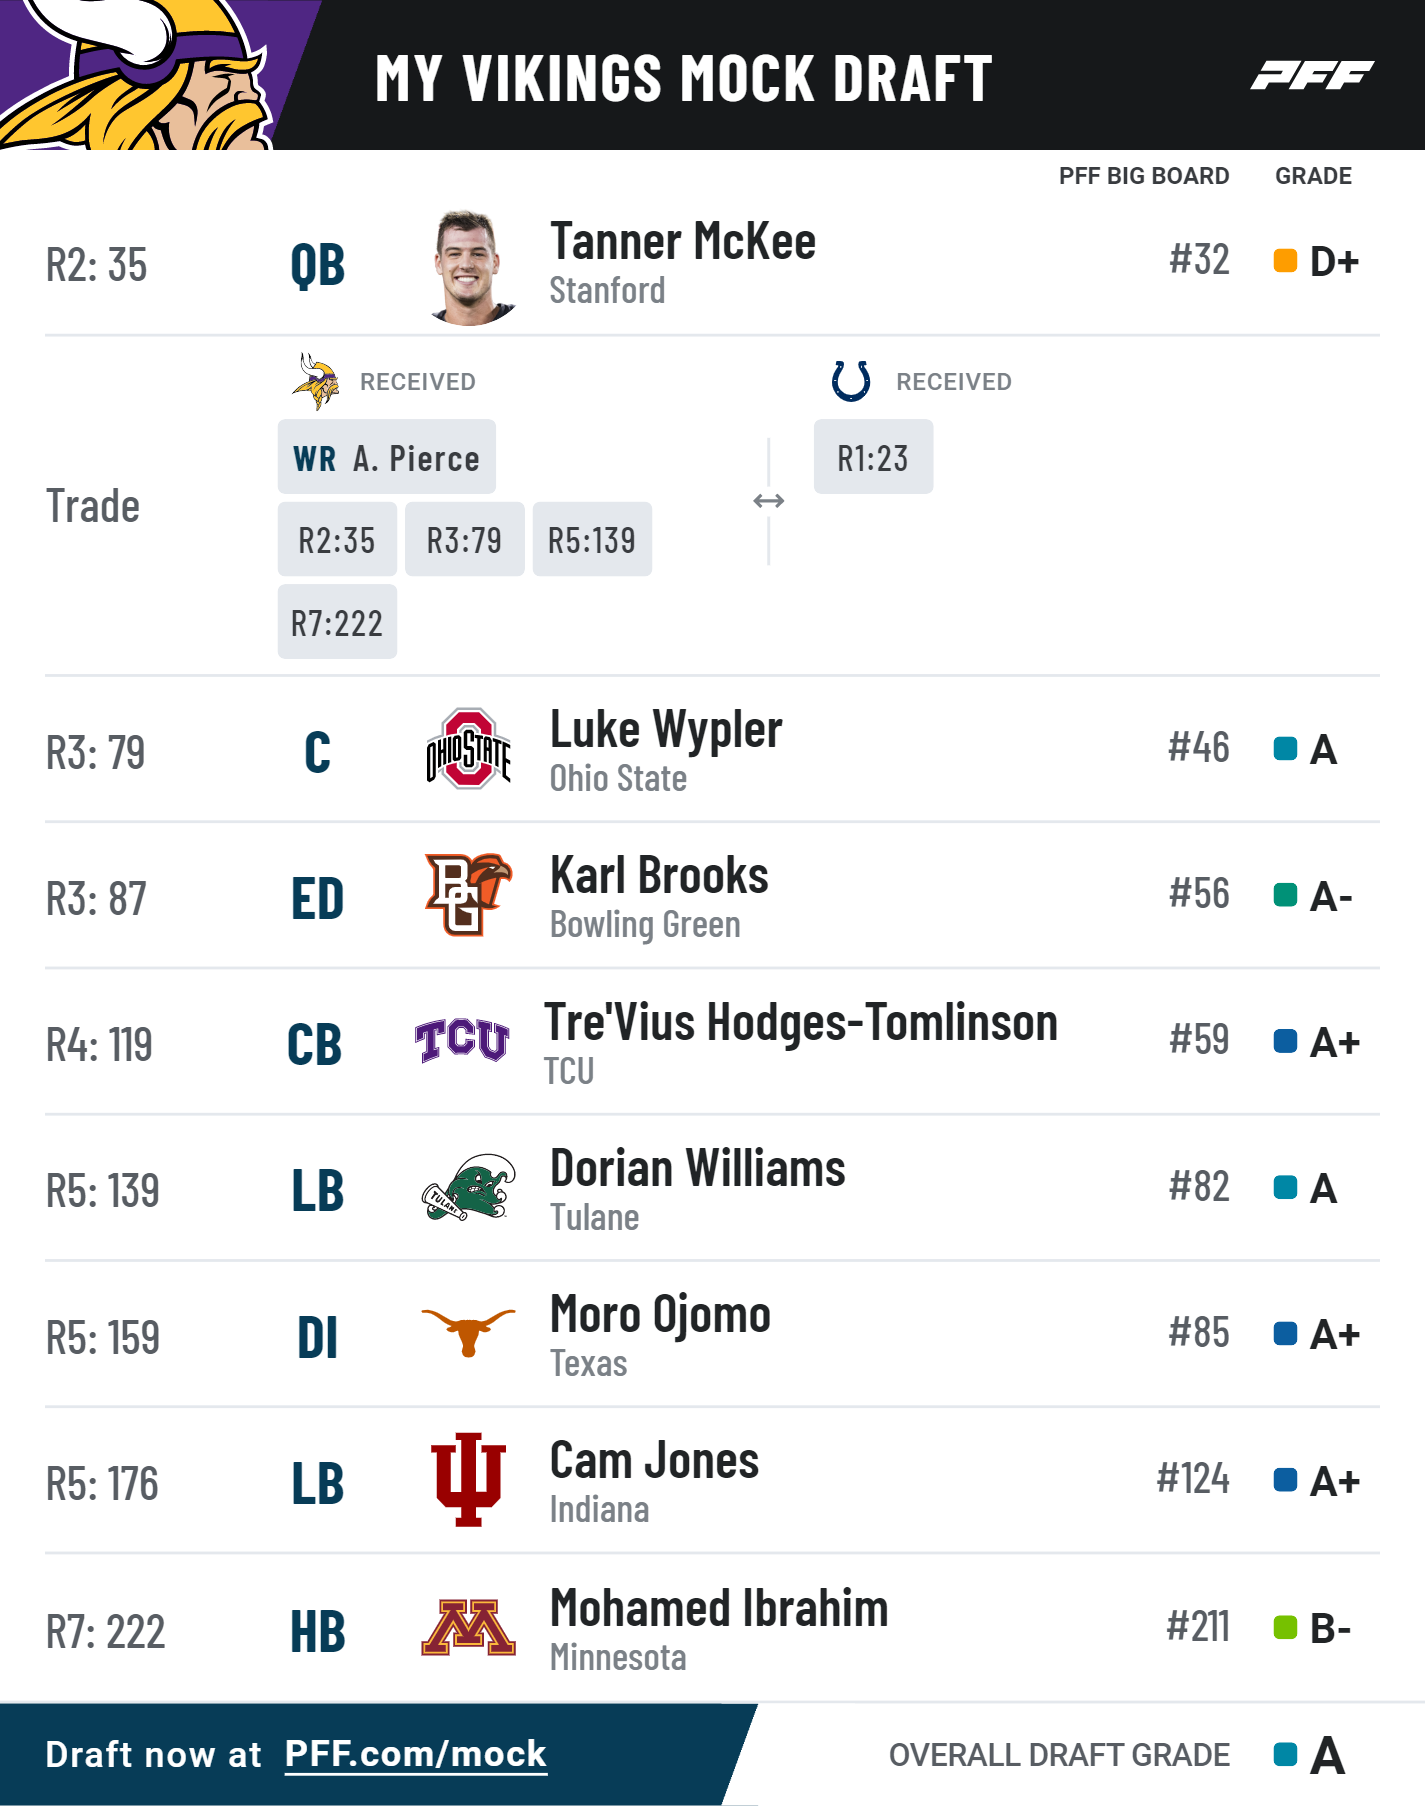1425x1806 pixels.
Task: Click the Colts horseshoe trade icon
Action: (851, 381)
